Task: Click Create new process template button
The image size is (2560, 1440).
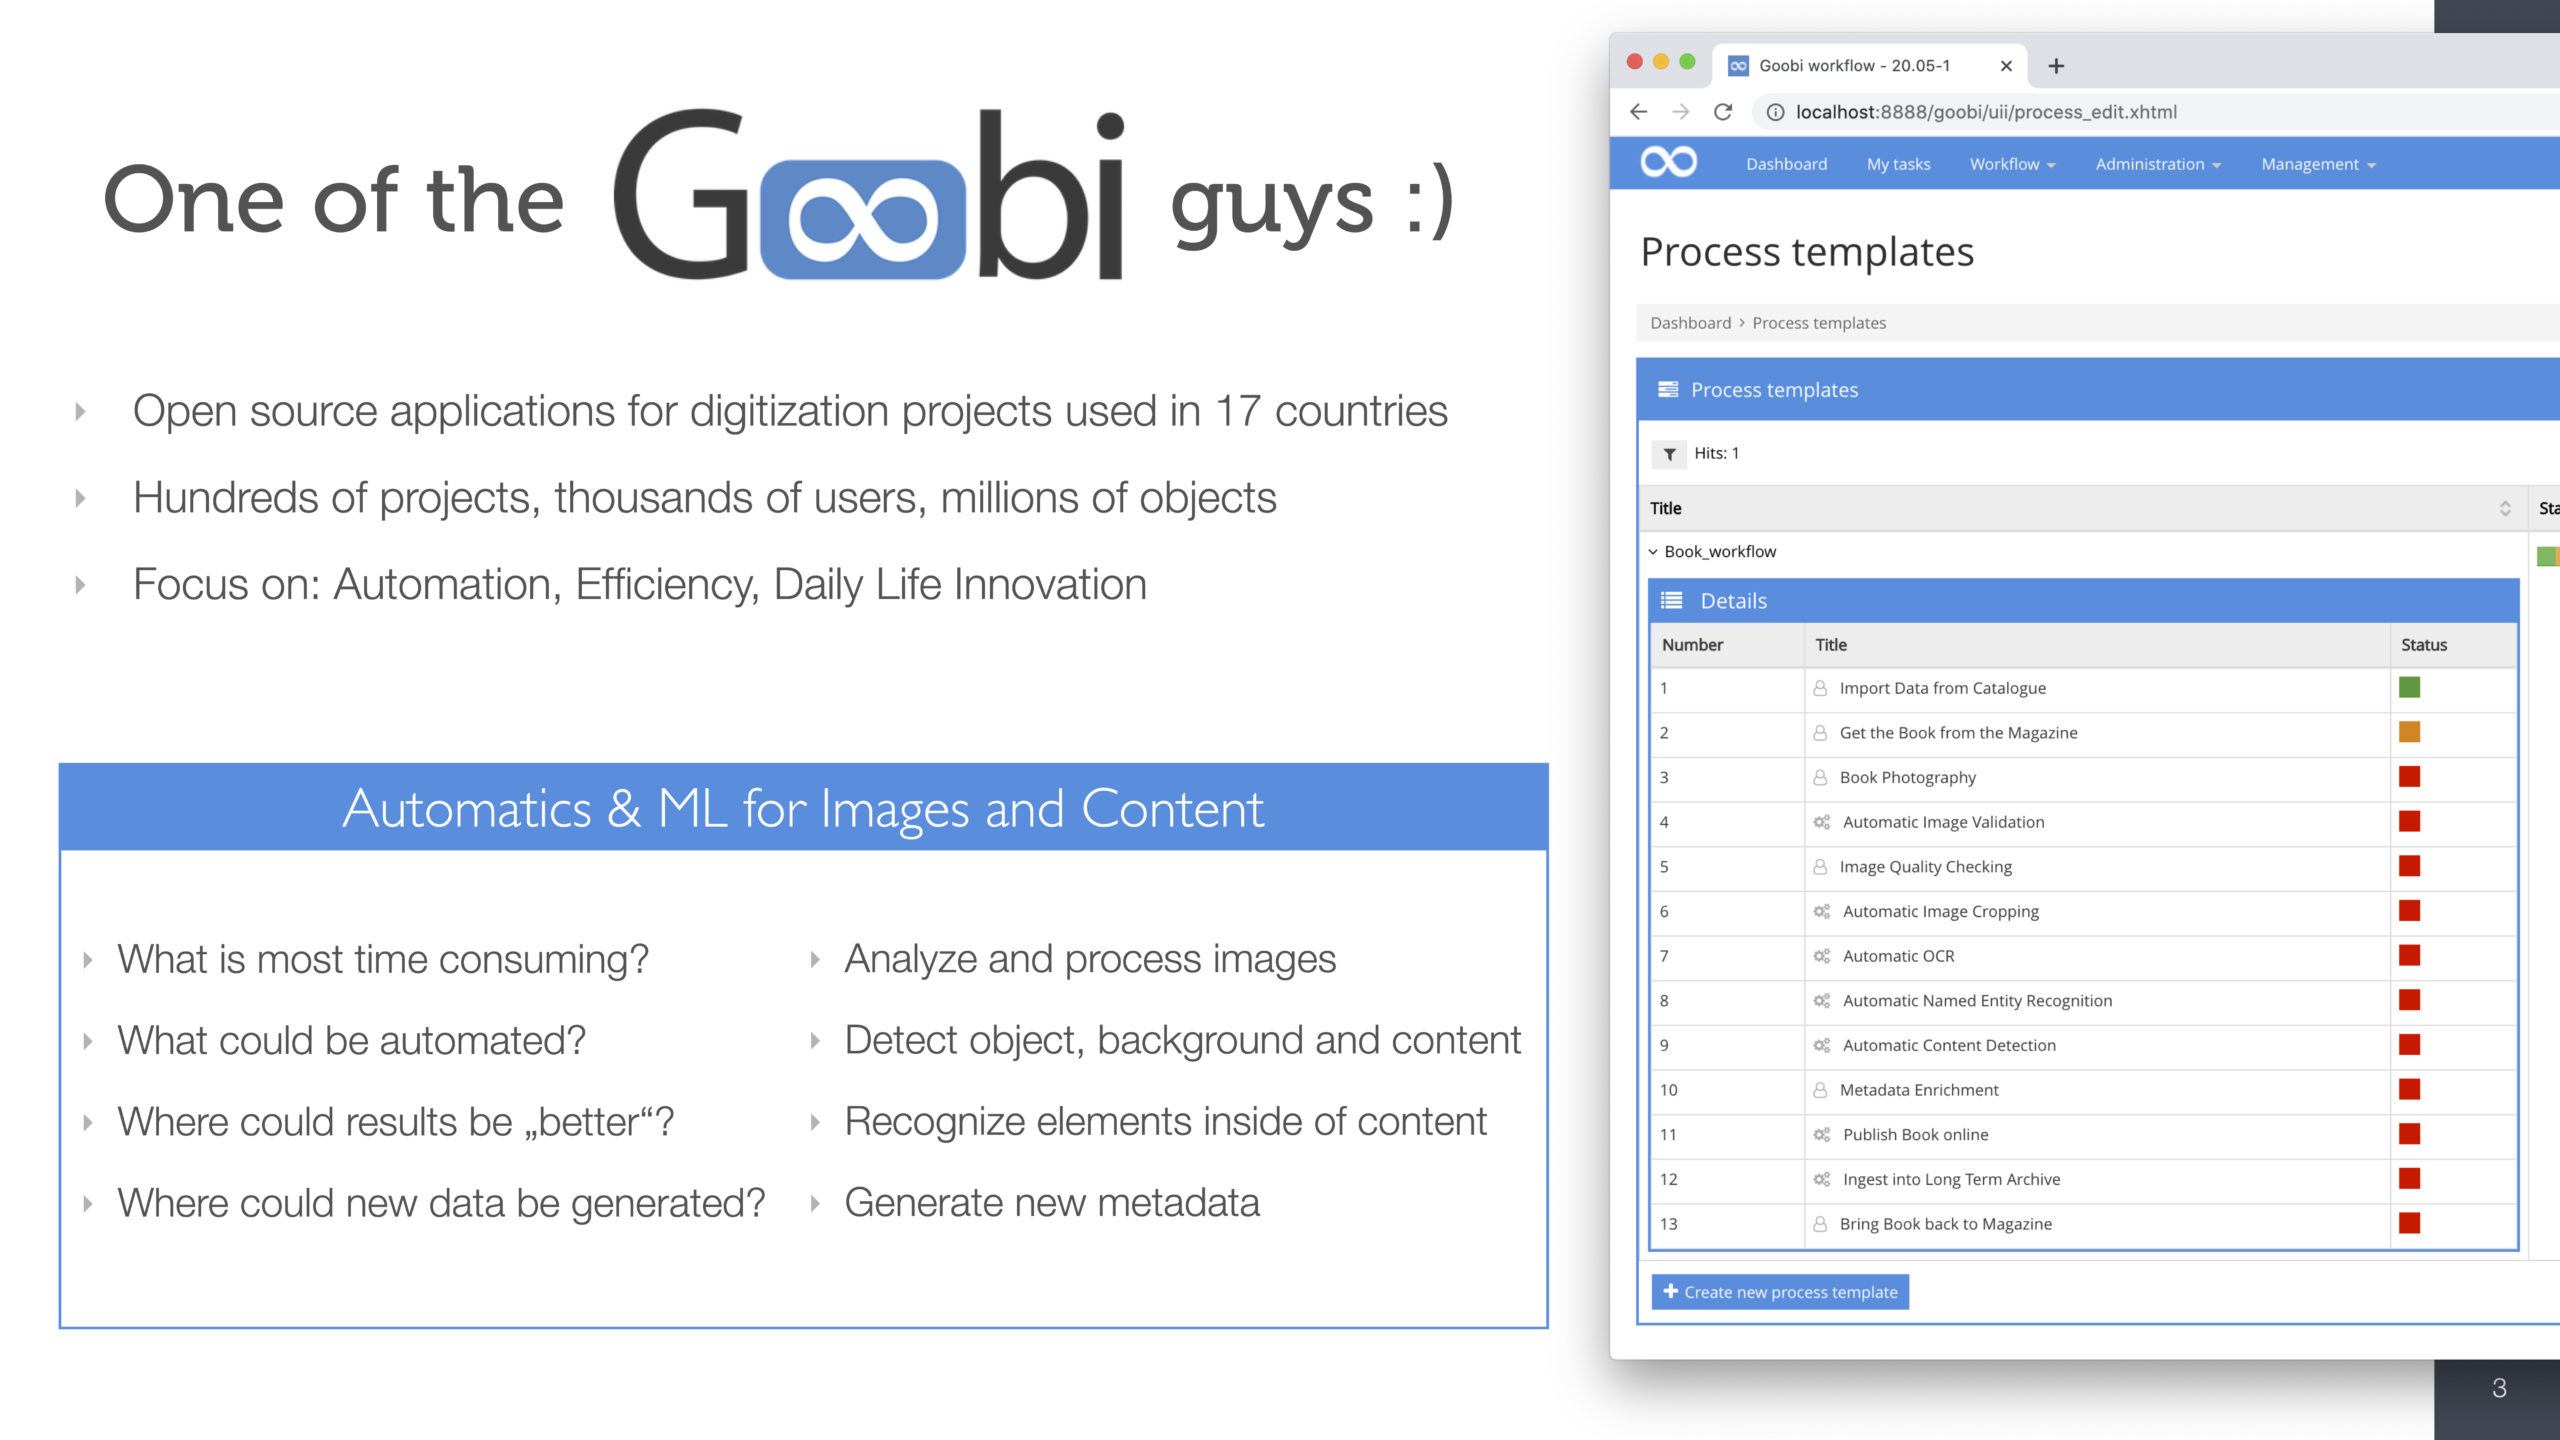Action: (x=1780, y=1292)
